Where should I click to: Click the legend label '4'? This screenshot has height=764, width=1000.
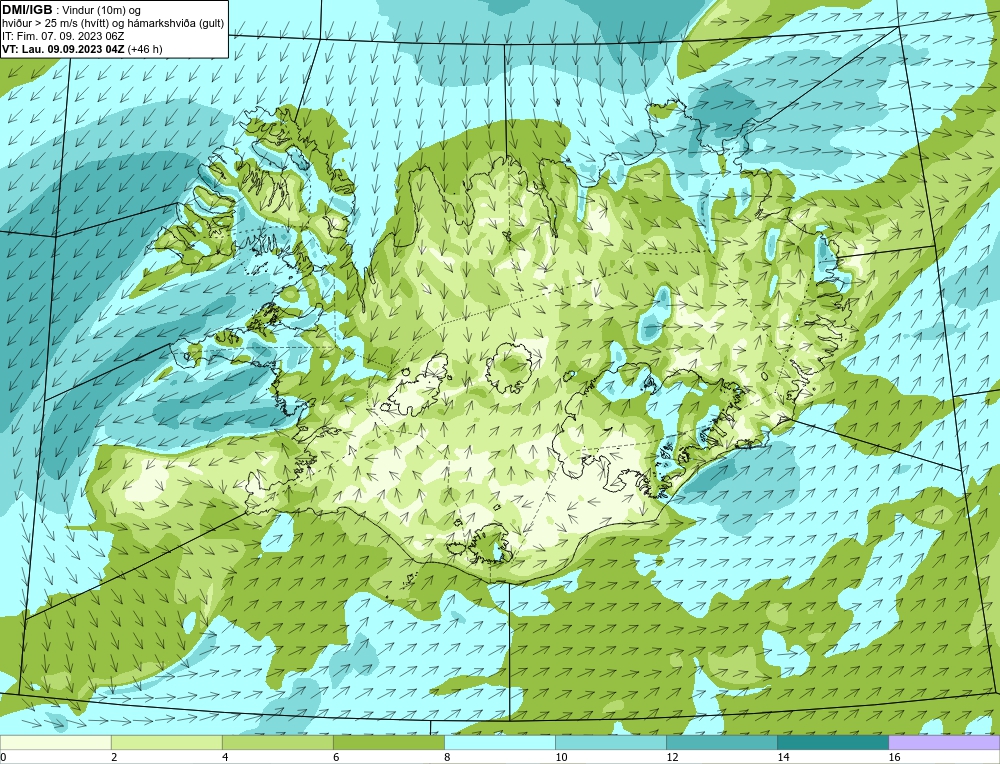pos(225,757)
